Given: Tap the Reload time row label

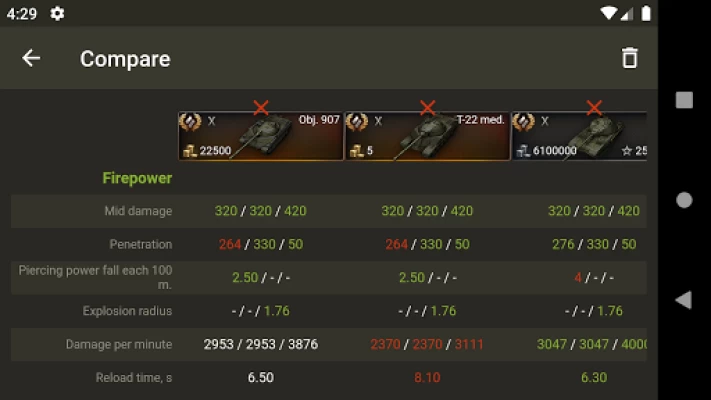Looking at the screenshot, I should 134,377.
